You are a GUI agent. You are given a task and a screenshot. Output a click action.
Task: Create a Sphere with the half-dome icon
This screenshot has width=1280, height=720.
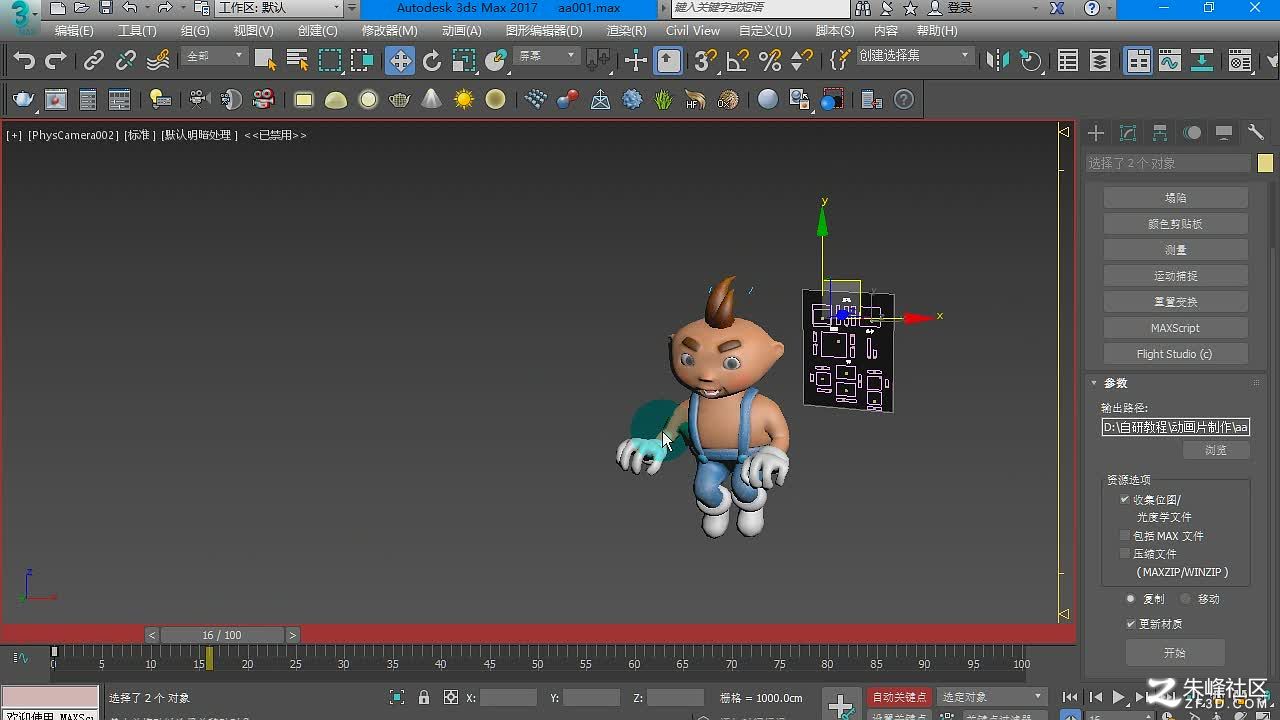(x=336, y=100)
